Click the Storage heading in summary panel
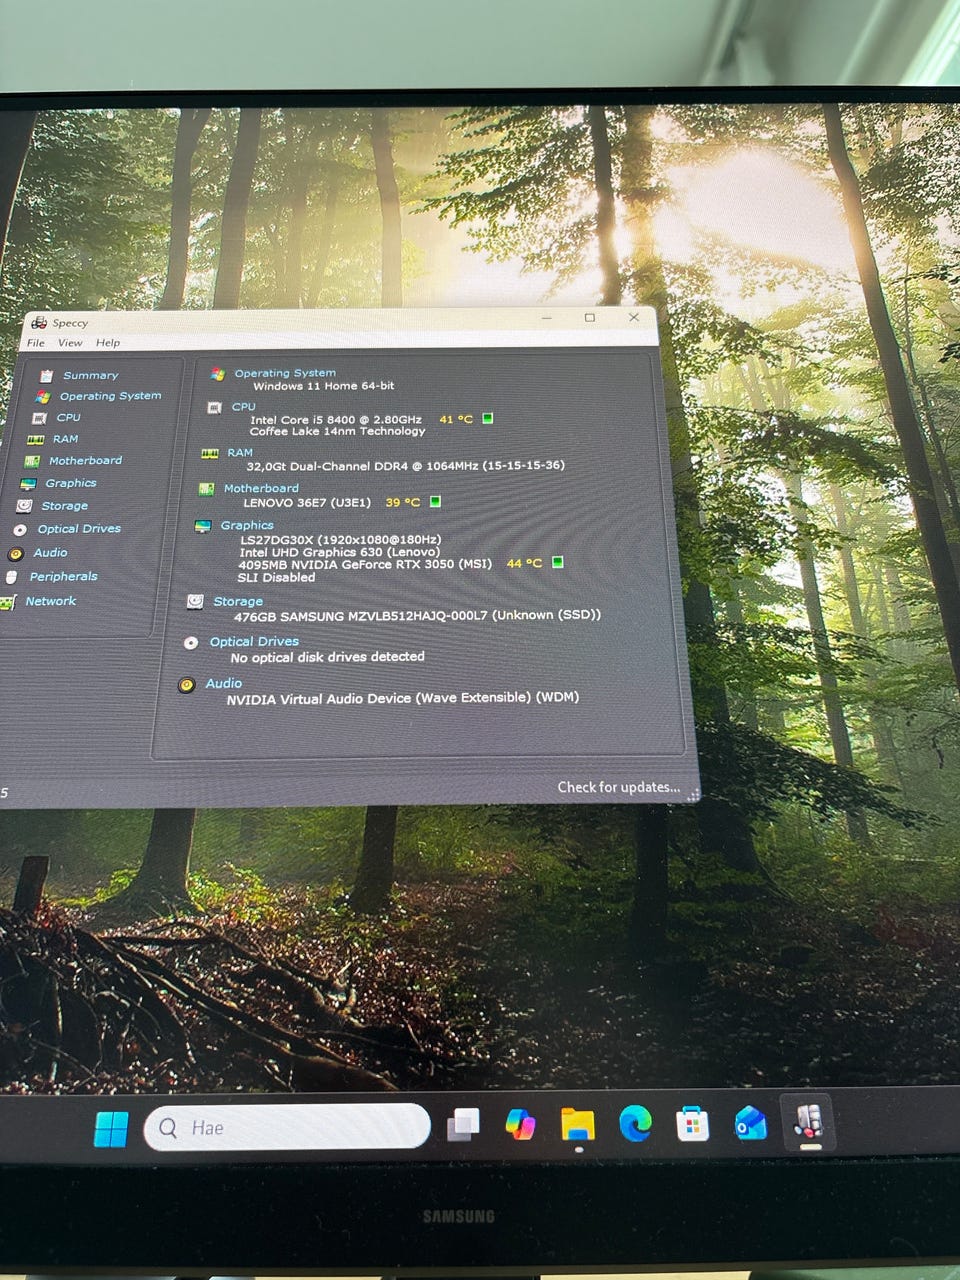 click(x=238, y=602)
